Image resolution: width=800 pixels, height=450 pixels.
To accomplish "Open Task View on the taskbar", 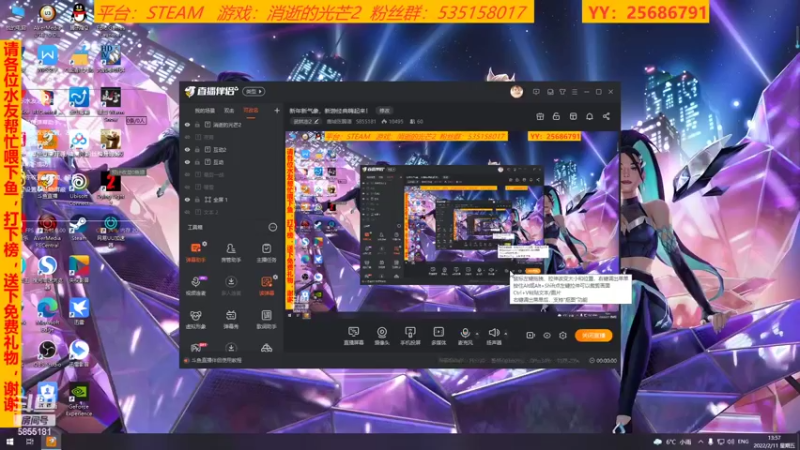I will [30, 442].
